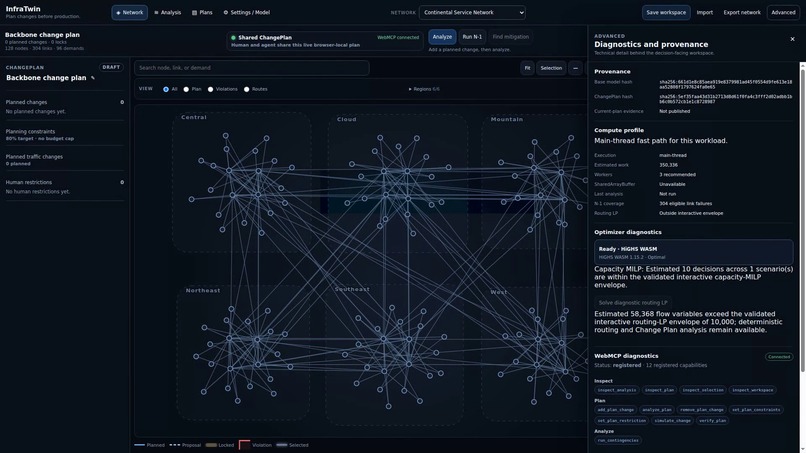Click the inspect_workspace capability chip
The height and width of the screenshot is (453, 806).
(x=753, y=390)
